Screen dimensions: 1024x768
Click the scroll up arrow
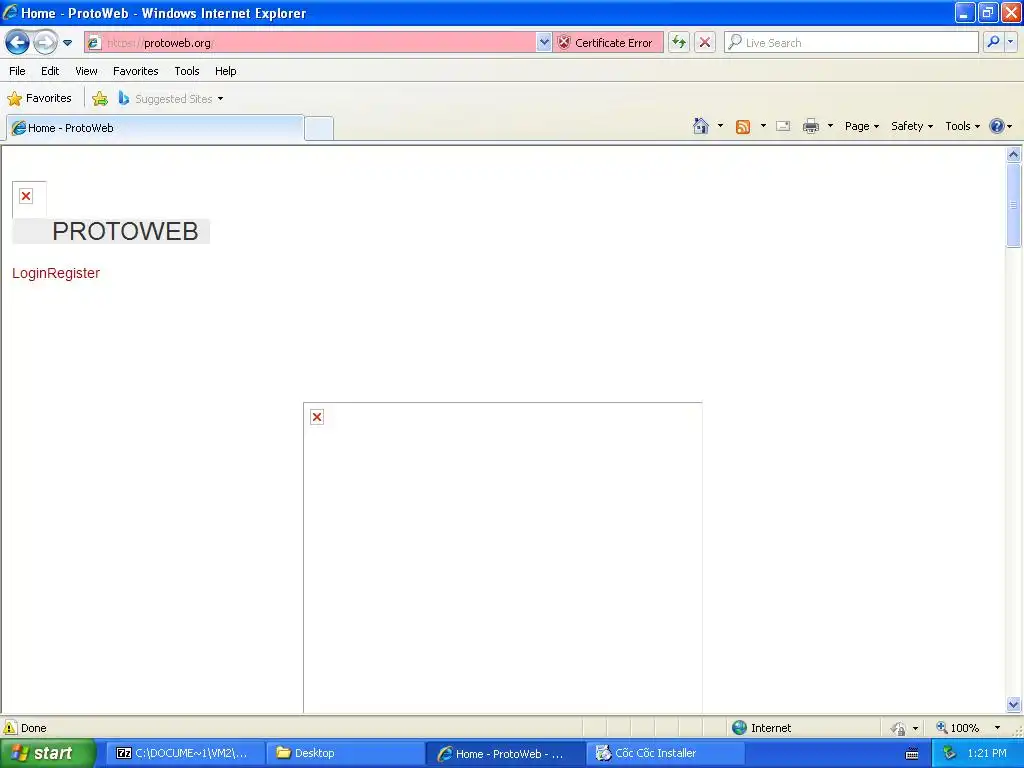1014,155
